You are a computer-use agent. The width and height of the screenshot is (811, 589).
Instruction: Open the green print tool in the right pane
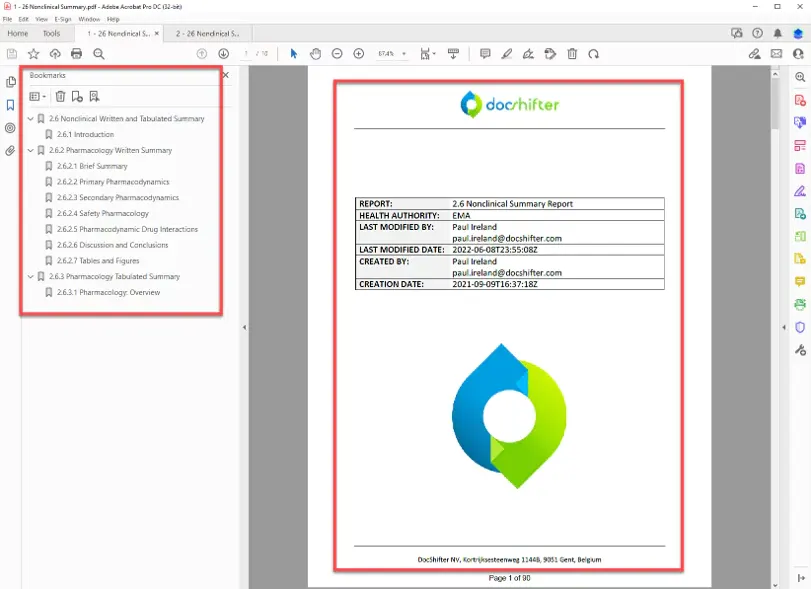(800, 304)
